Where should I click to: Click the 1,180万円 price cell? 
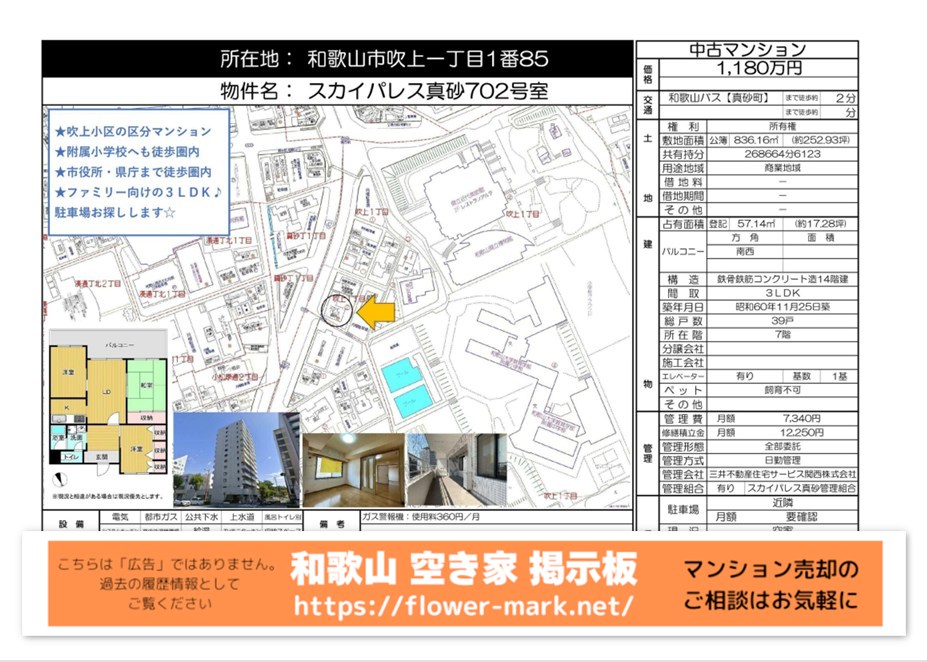coord(759,69)
